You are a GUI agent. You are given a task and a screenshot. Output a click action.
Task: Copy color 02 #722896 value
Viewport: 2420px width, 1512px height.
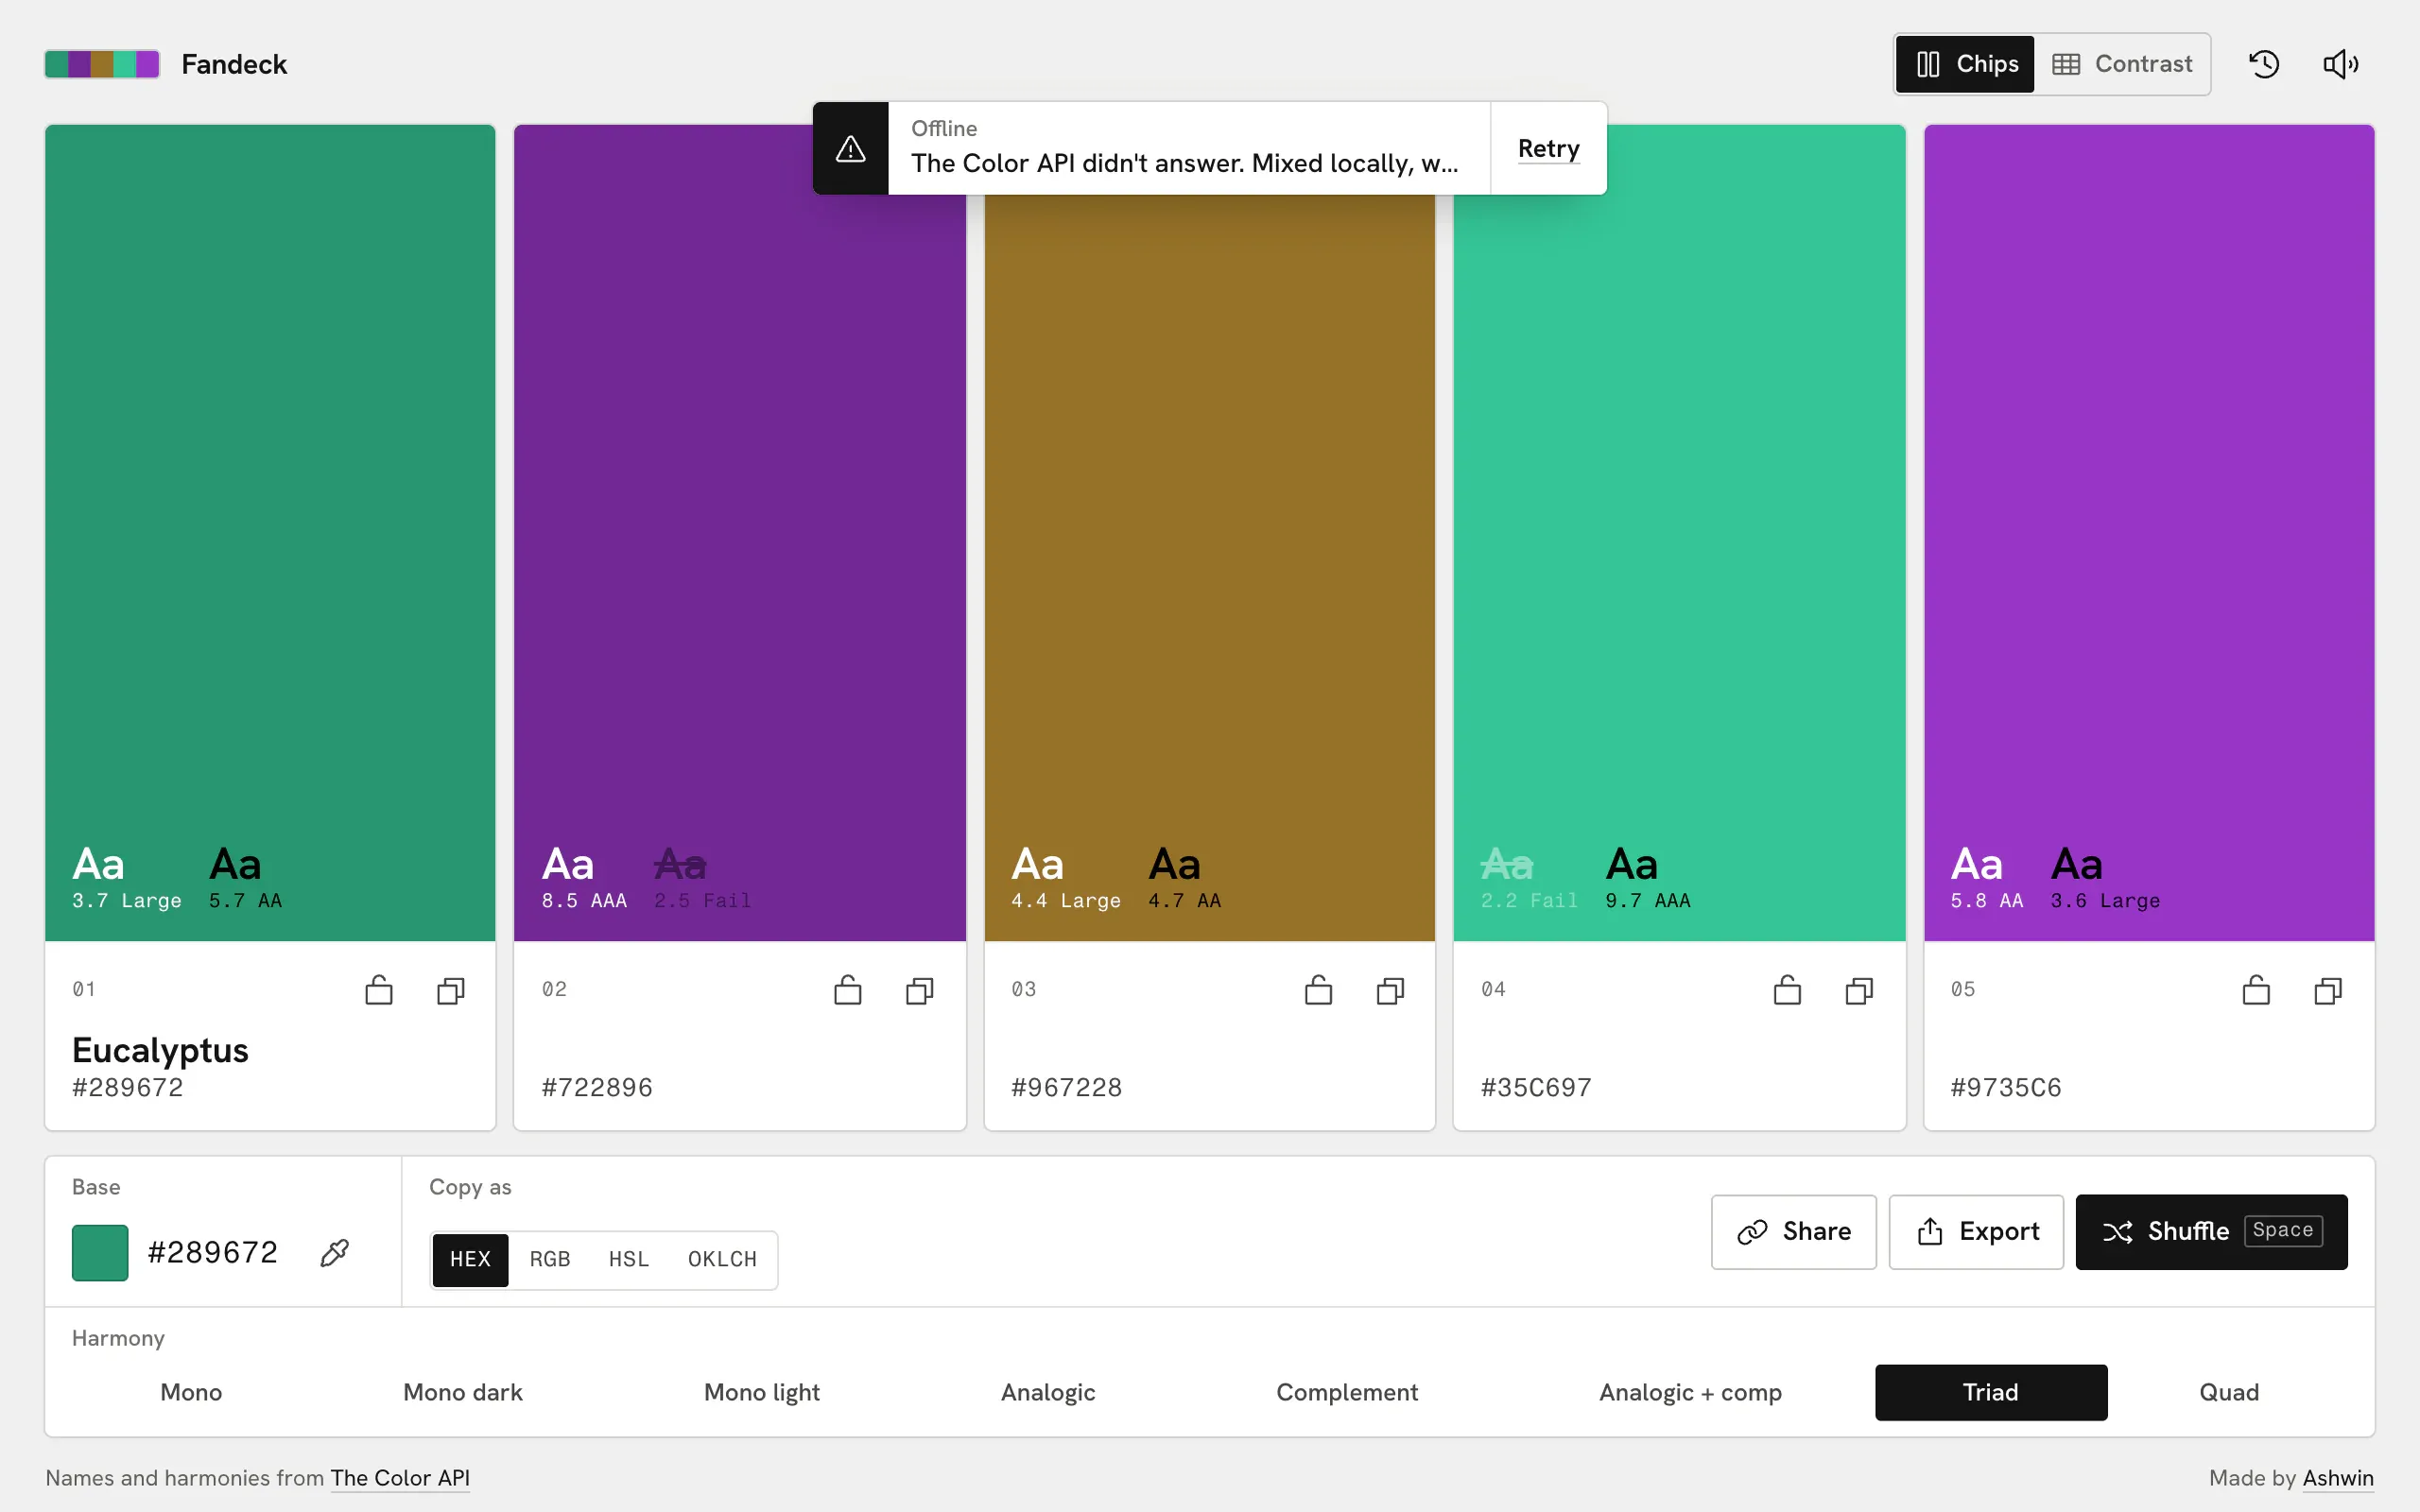click(x=920, y=990)
